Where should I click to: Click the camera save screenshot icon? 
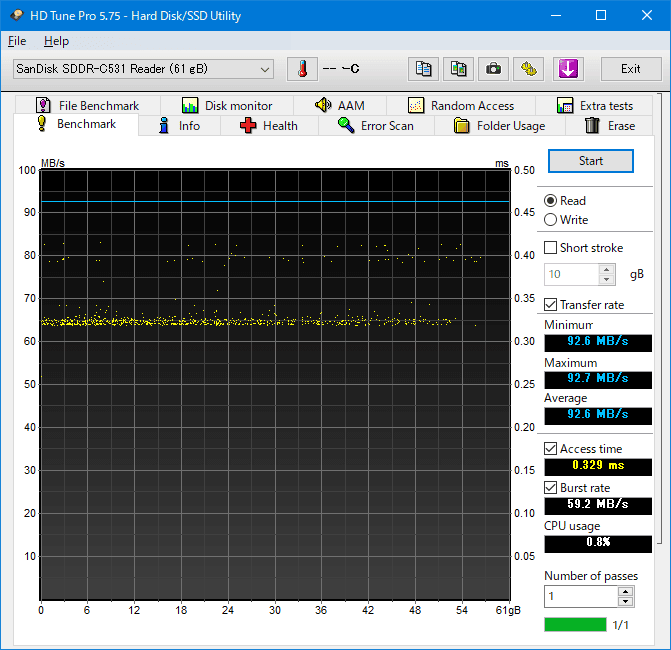pos(492,69)
